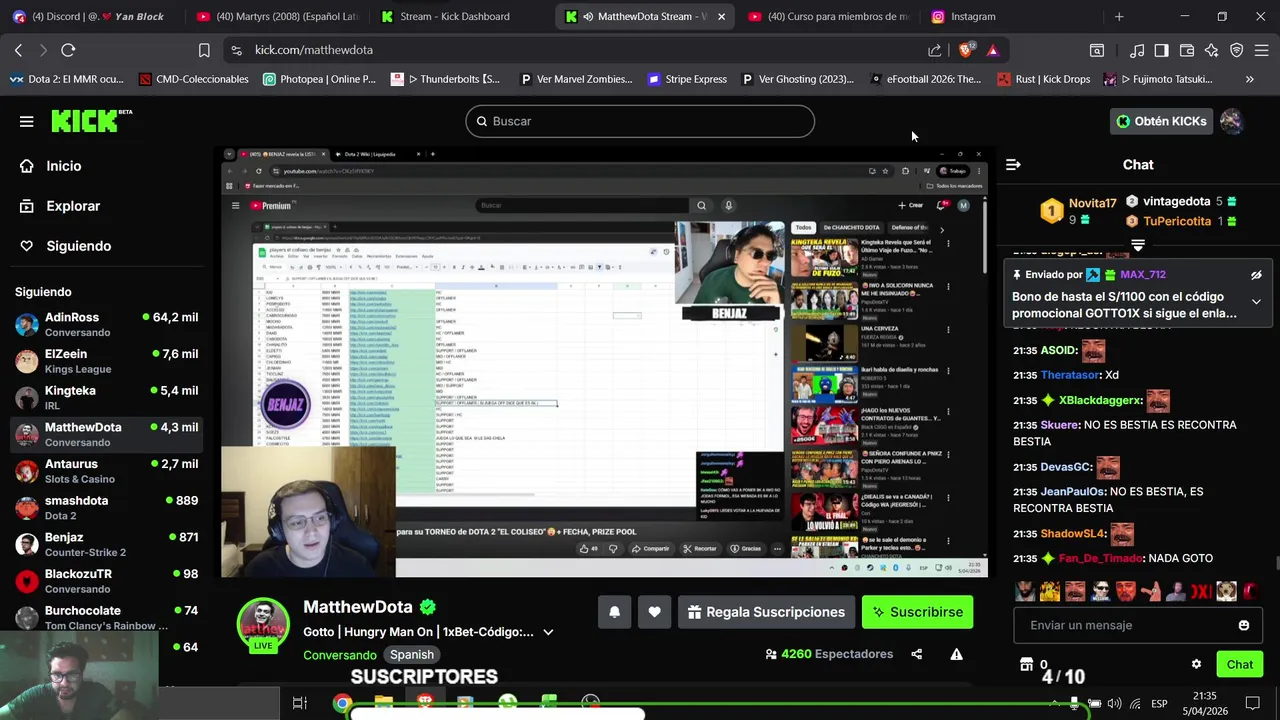Open the chat shop icon
1280x720 pixels.
point(1026,664)
